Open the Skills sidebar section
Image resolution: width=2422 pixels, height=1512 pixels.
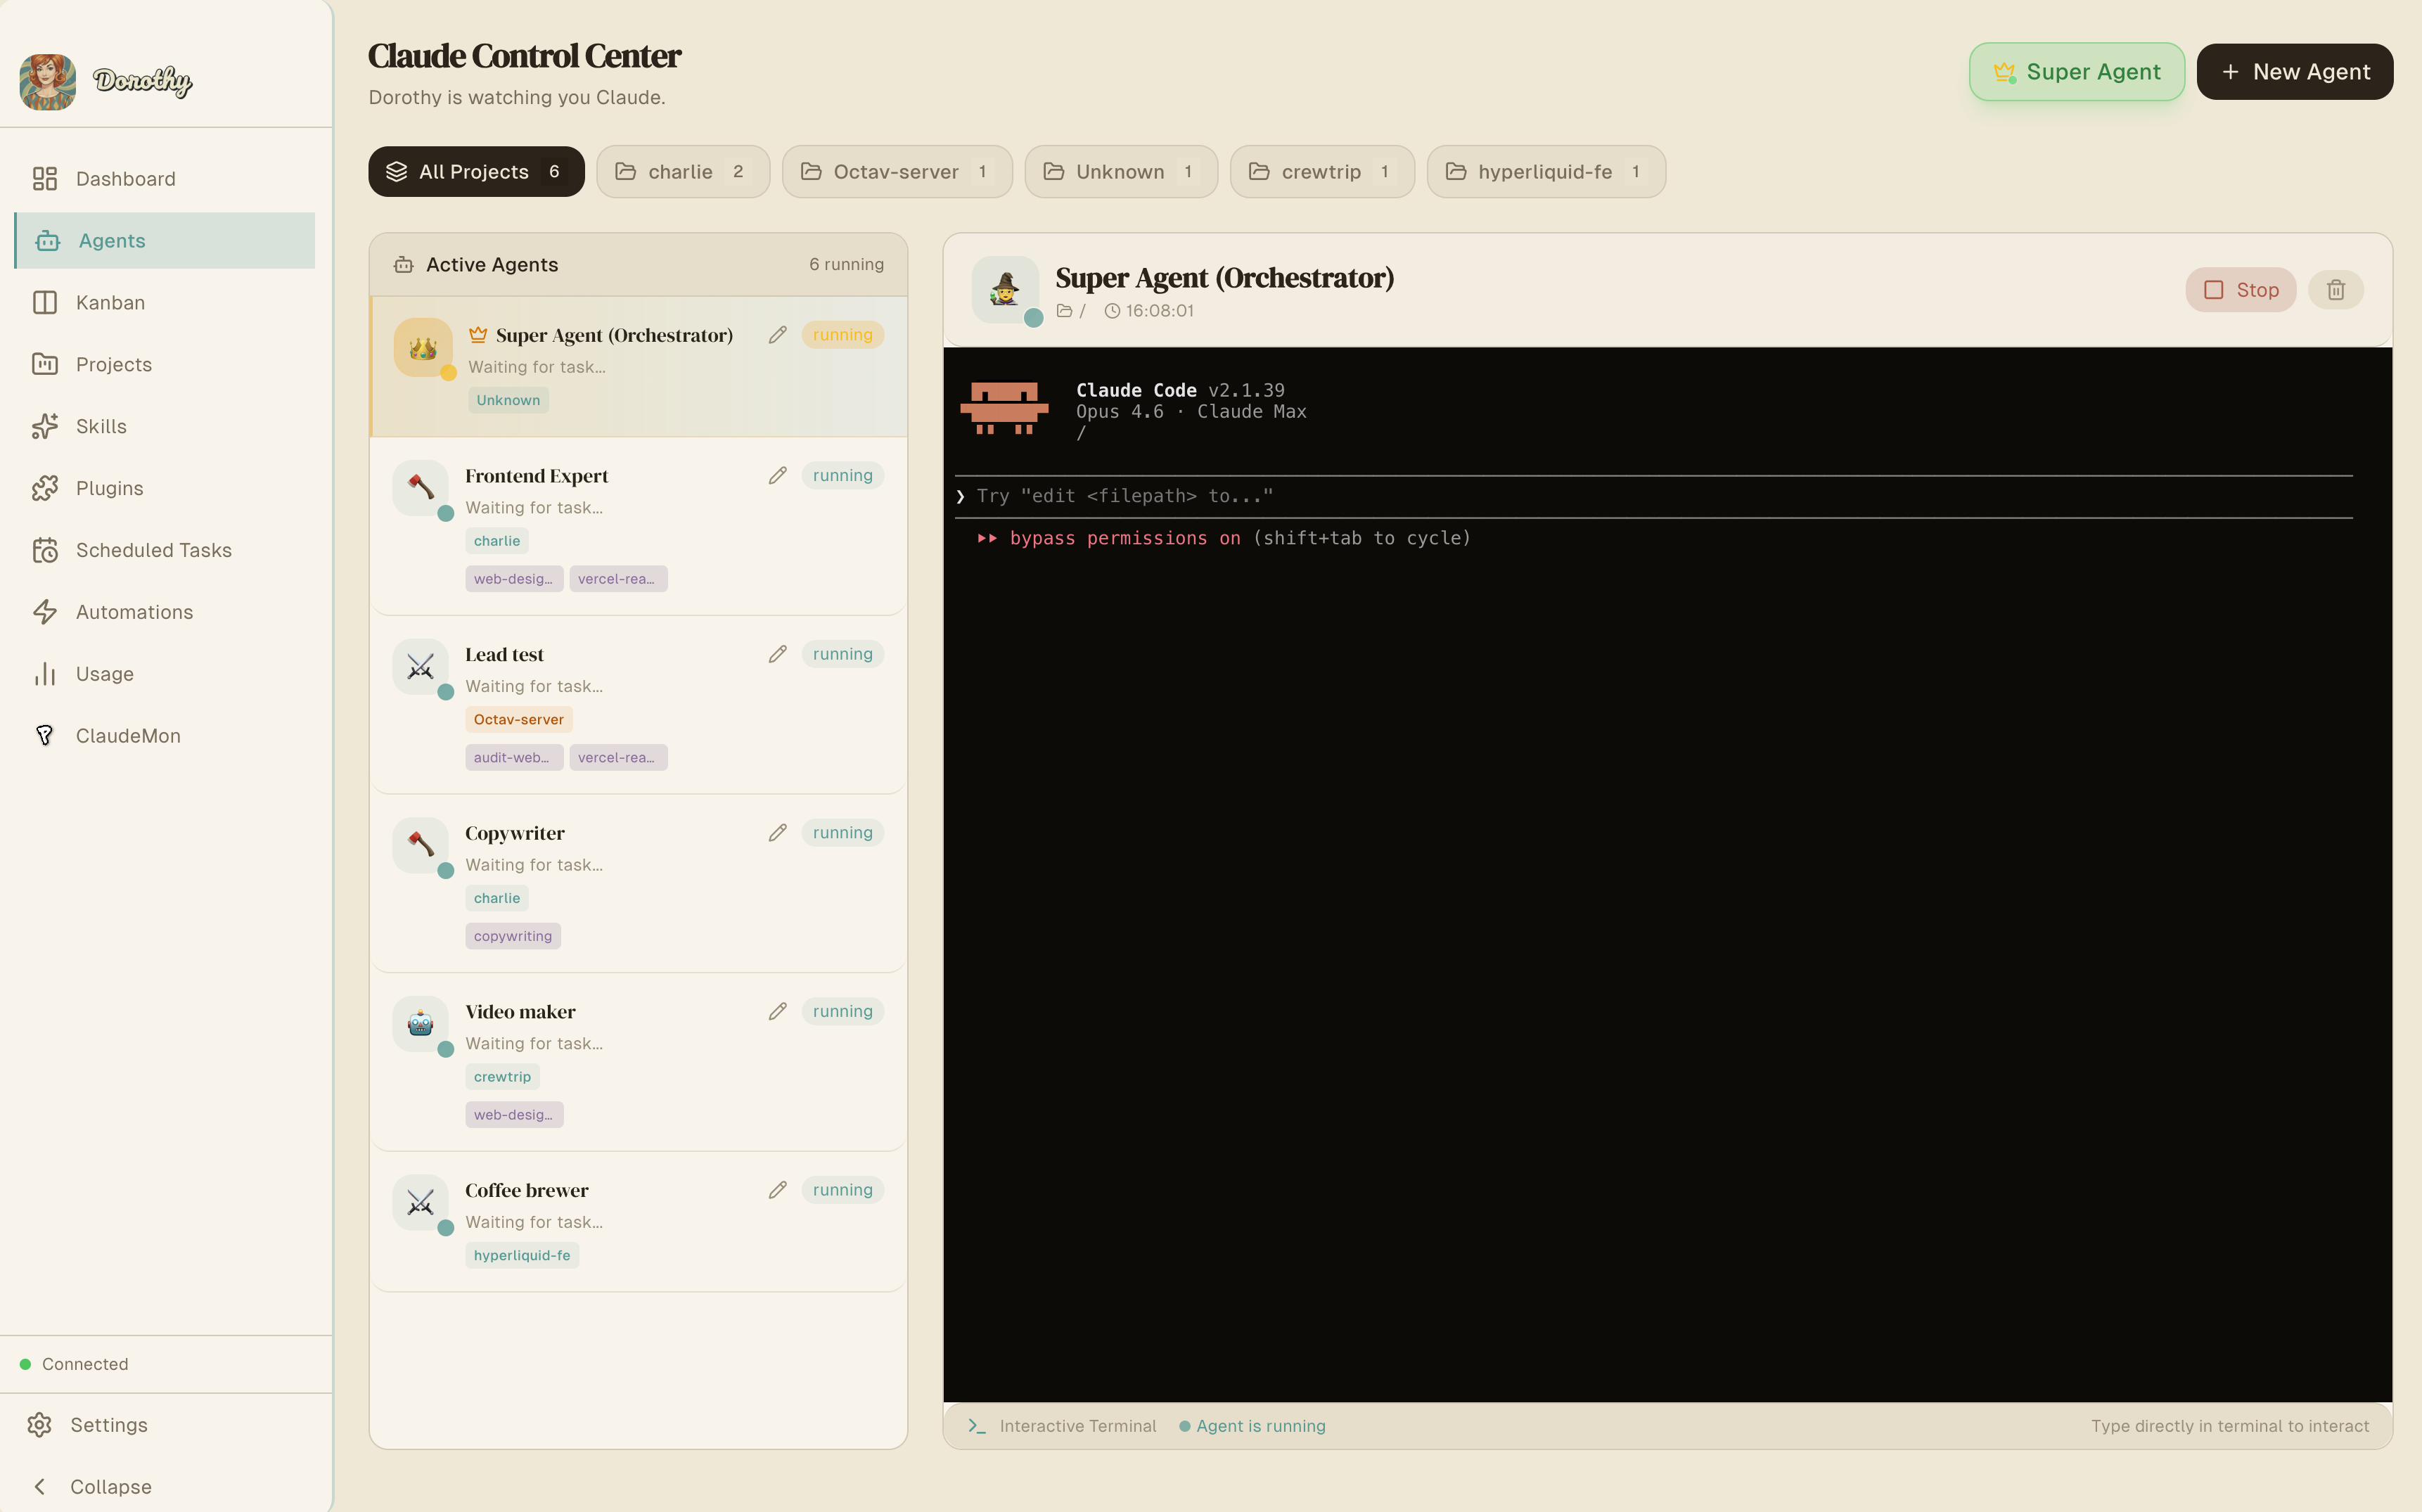pyautogui.click(x=101, y=427)
